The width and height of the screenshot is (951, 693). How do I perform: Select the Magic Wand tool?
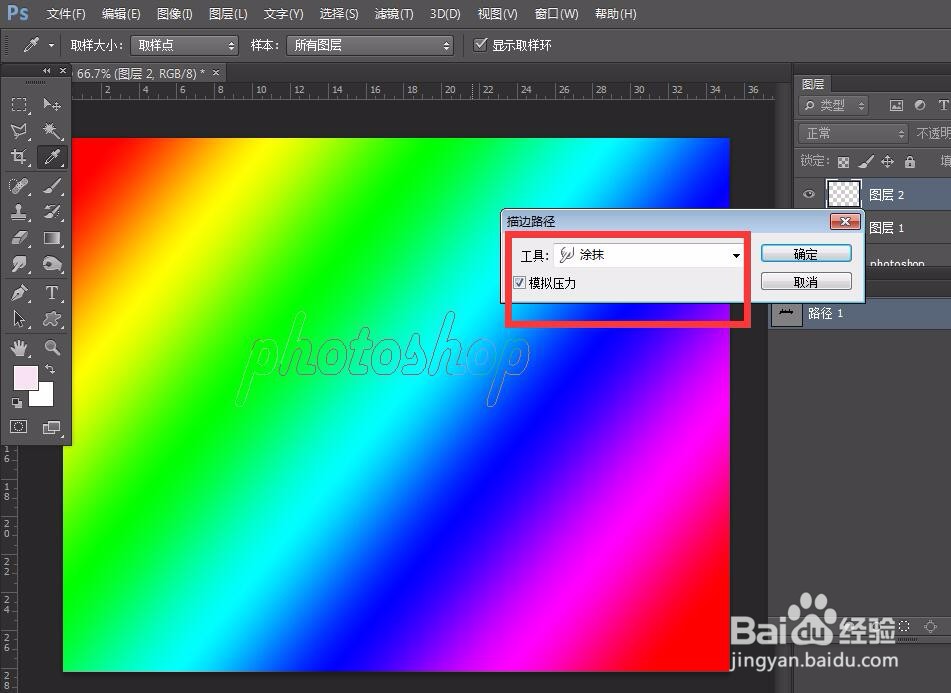click(52, 131)
